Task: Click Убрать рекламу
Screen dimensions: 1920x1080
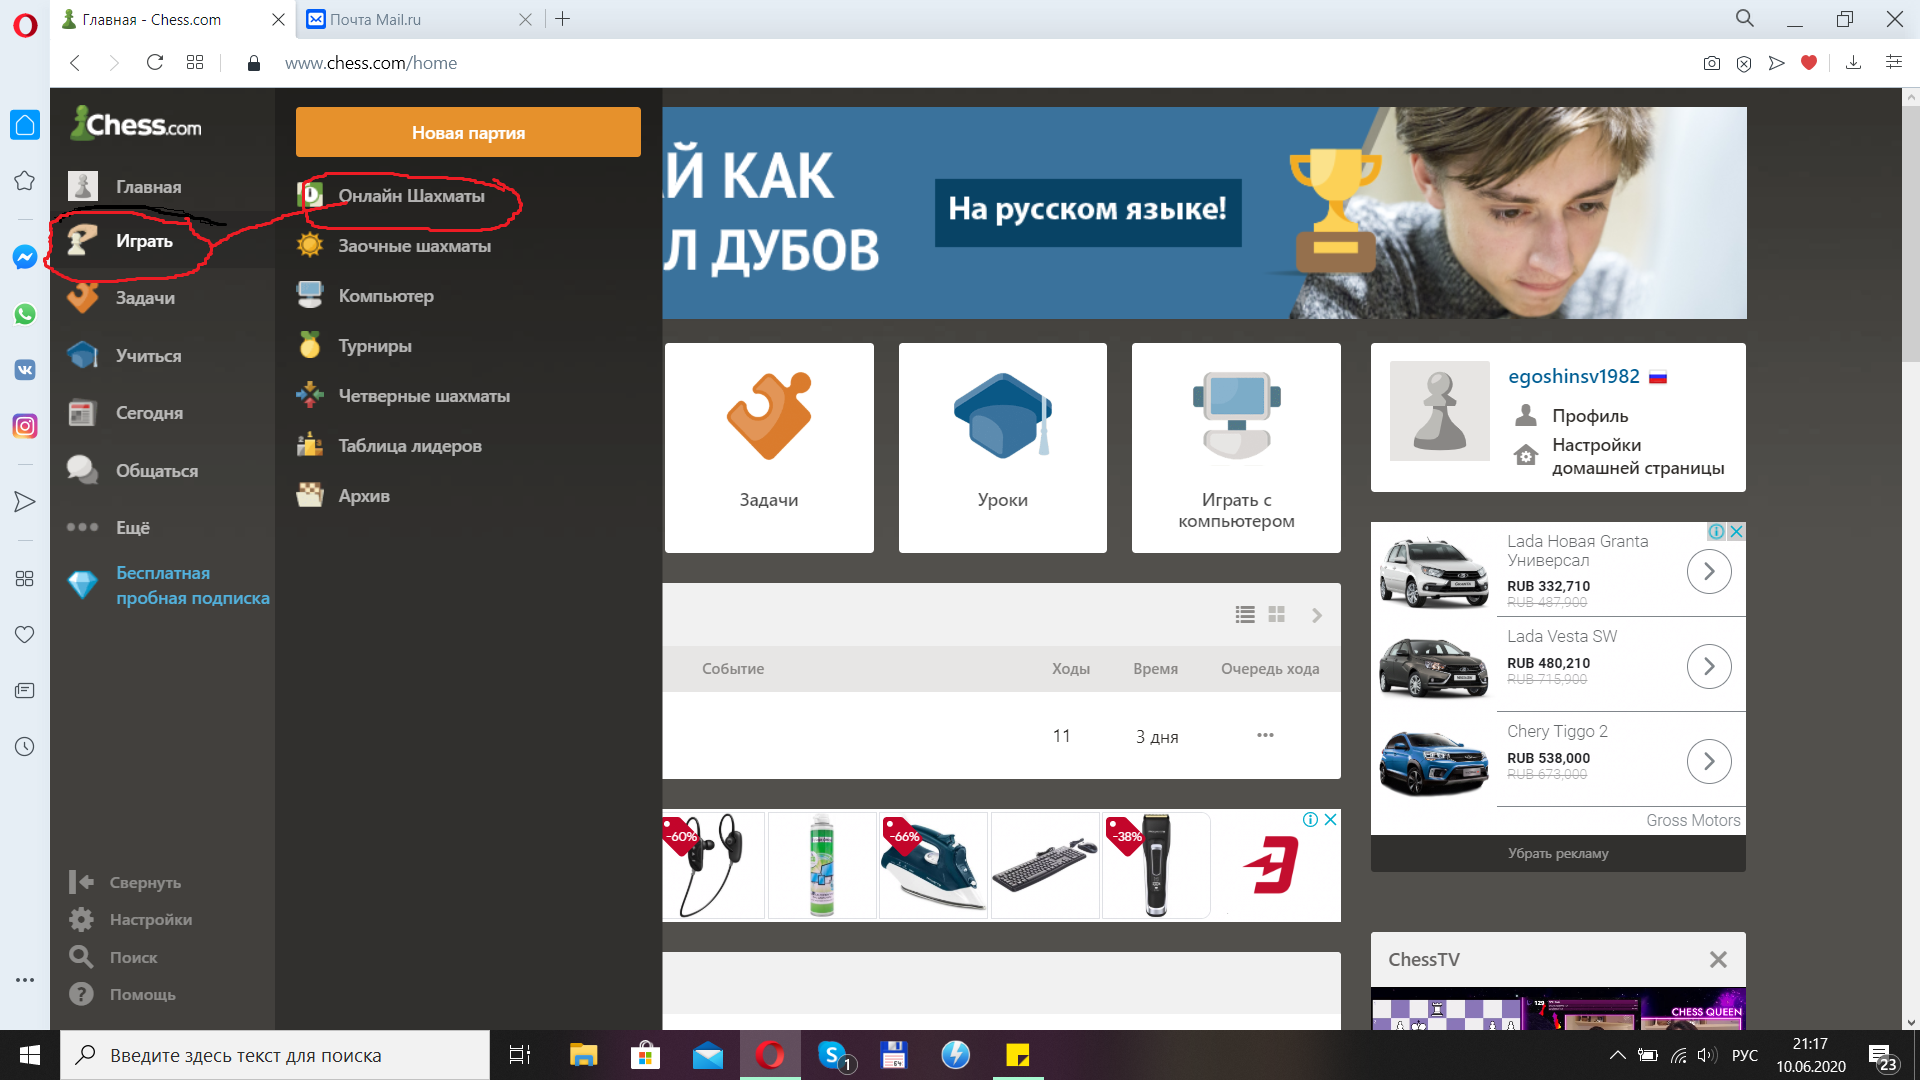Action: point(1558,853)
